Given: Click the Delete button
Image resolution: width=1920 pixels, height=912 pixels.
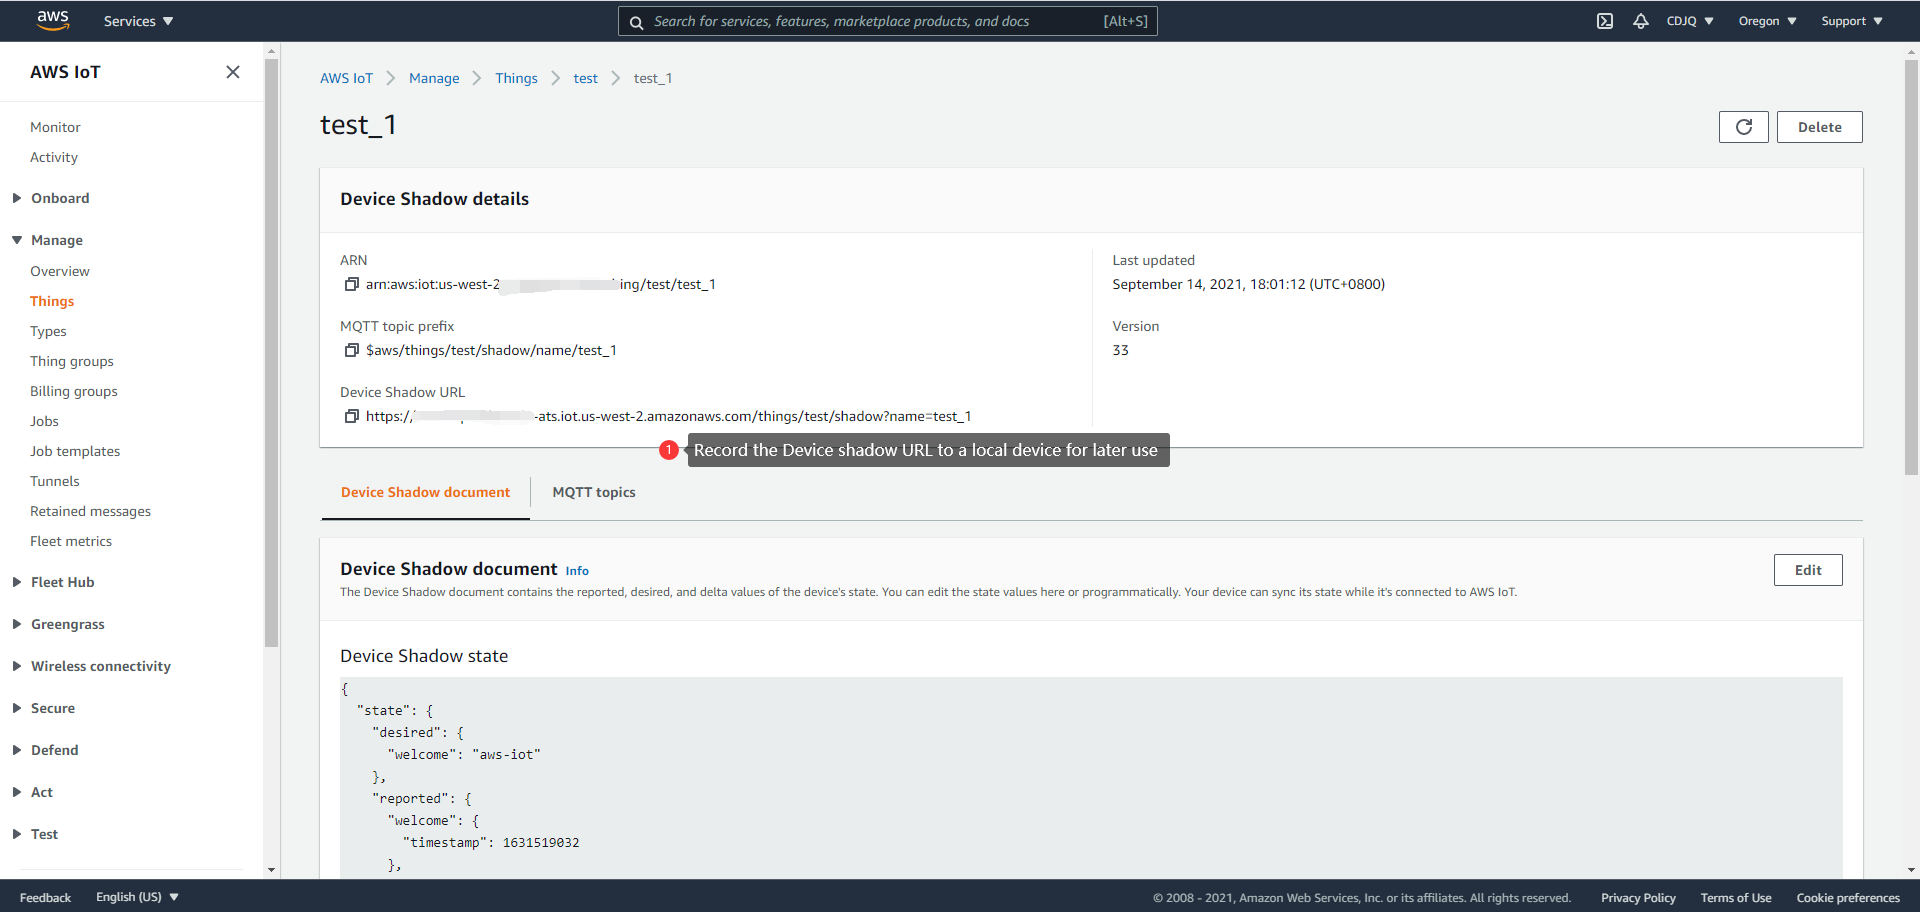Looking at the screenshot, I should click(x=1819, y=127).
